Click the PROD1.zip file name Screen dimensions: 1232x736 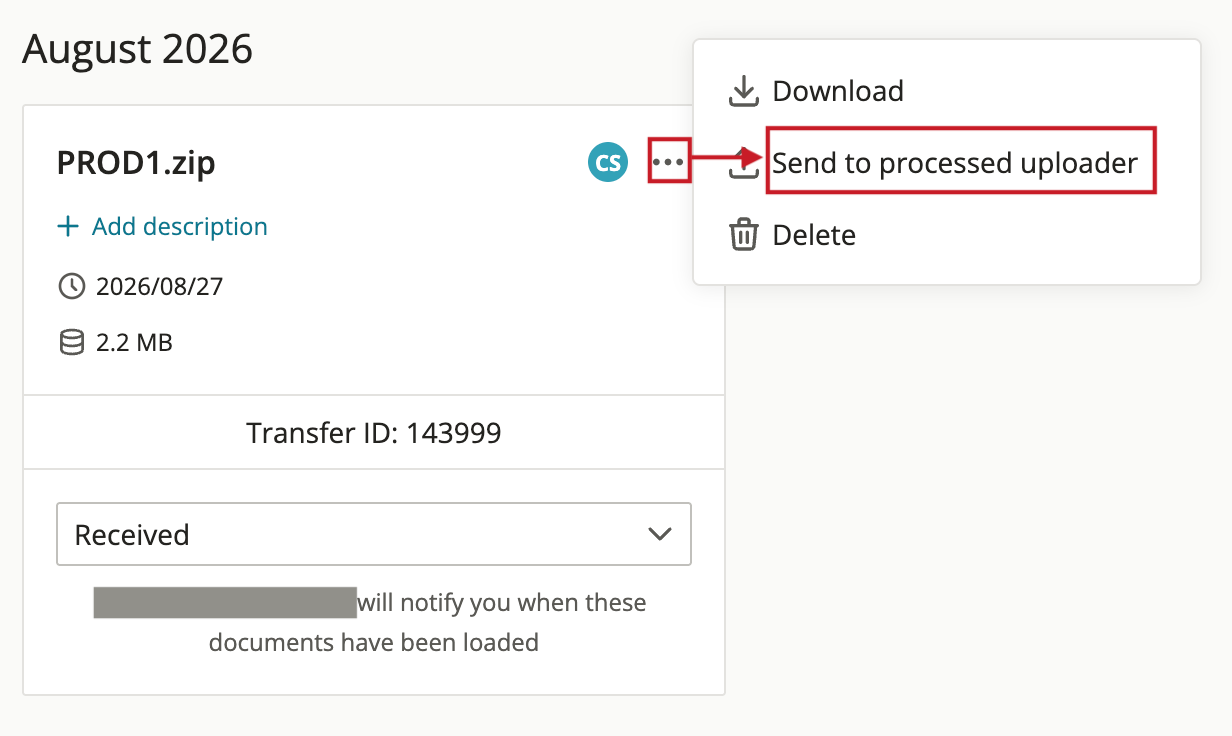click(x=136, y=162)
